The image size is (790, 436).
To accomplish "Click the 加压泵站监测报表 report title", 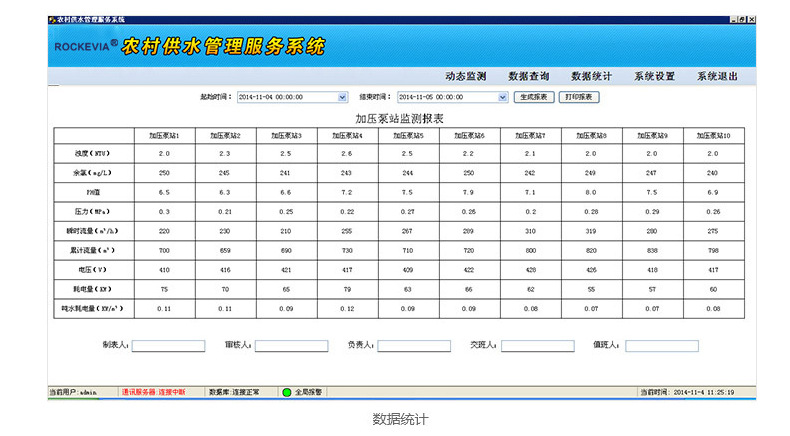I will tap(399, 119).
